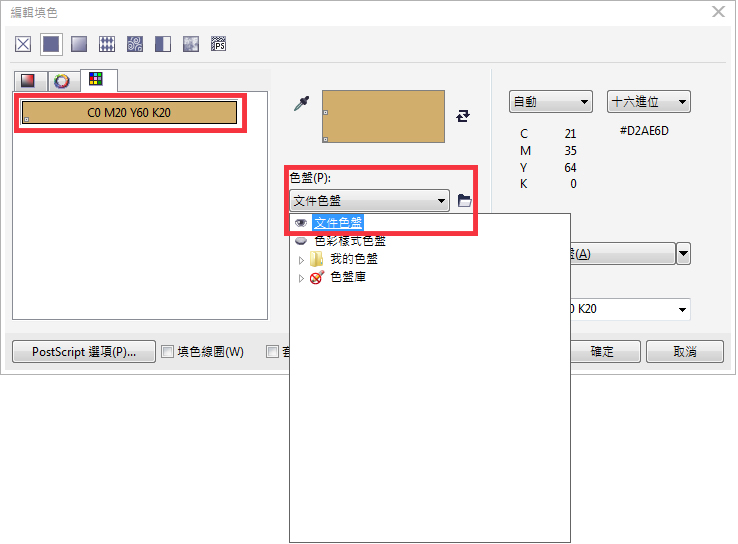Select the C0 M20 Y60 K20 swatch
Screen dimensions: 738x544
(129, 113)
